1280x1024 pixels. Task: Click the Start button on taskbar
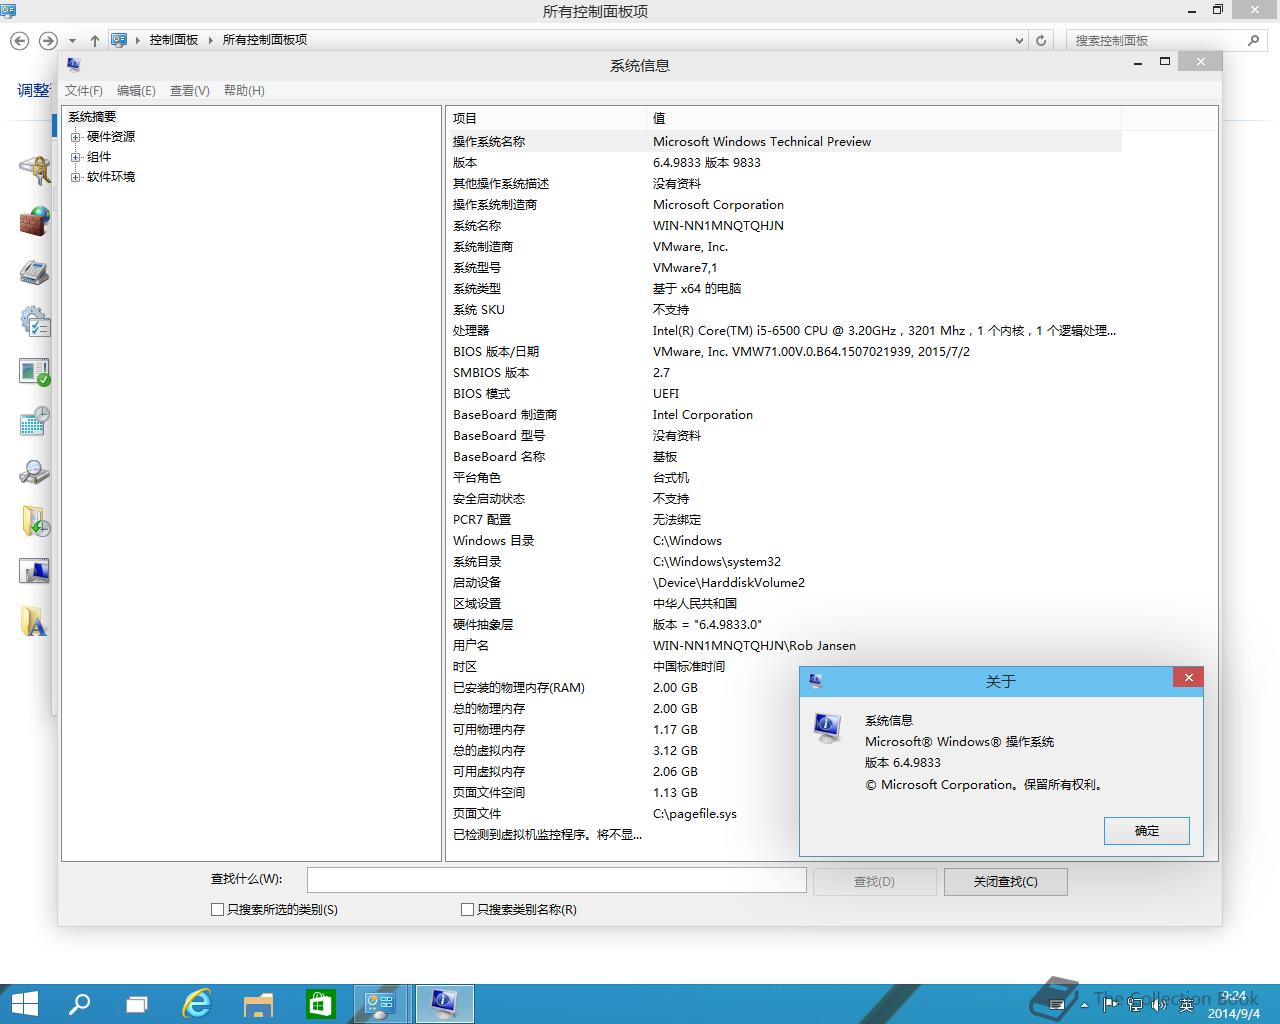[24, 1004]
